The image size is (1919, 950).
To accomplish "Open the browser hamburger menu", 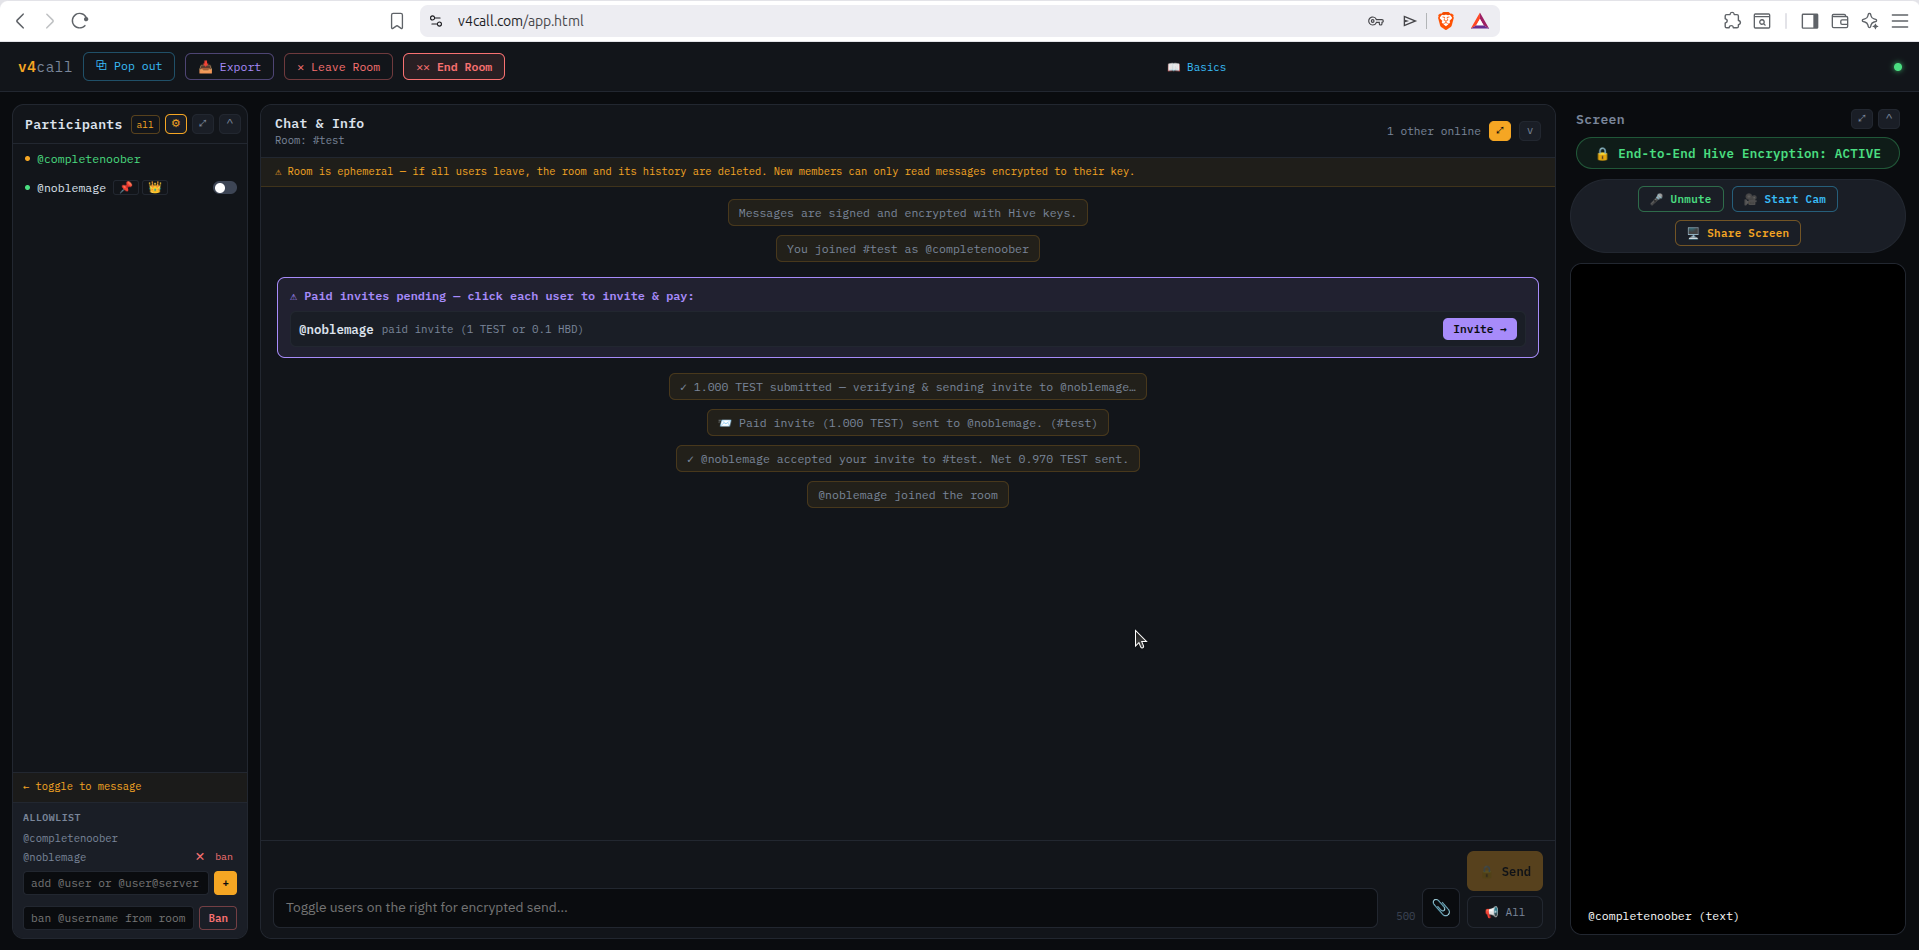I will (x=1900, y=21).
